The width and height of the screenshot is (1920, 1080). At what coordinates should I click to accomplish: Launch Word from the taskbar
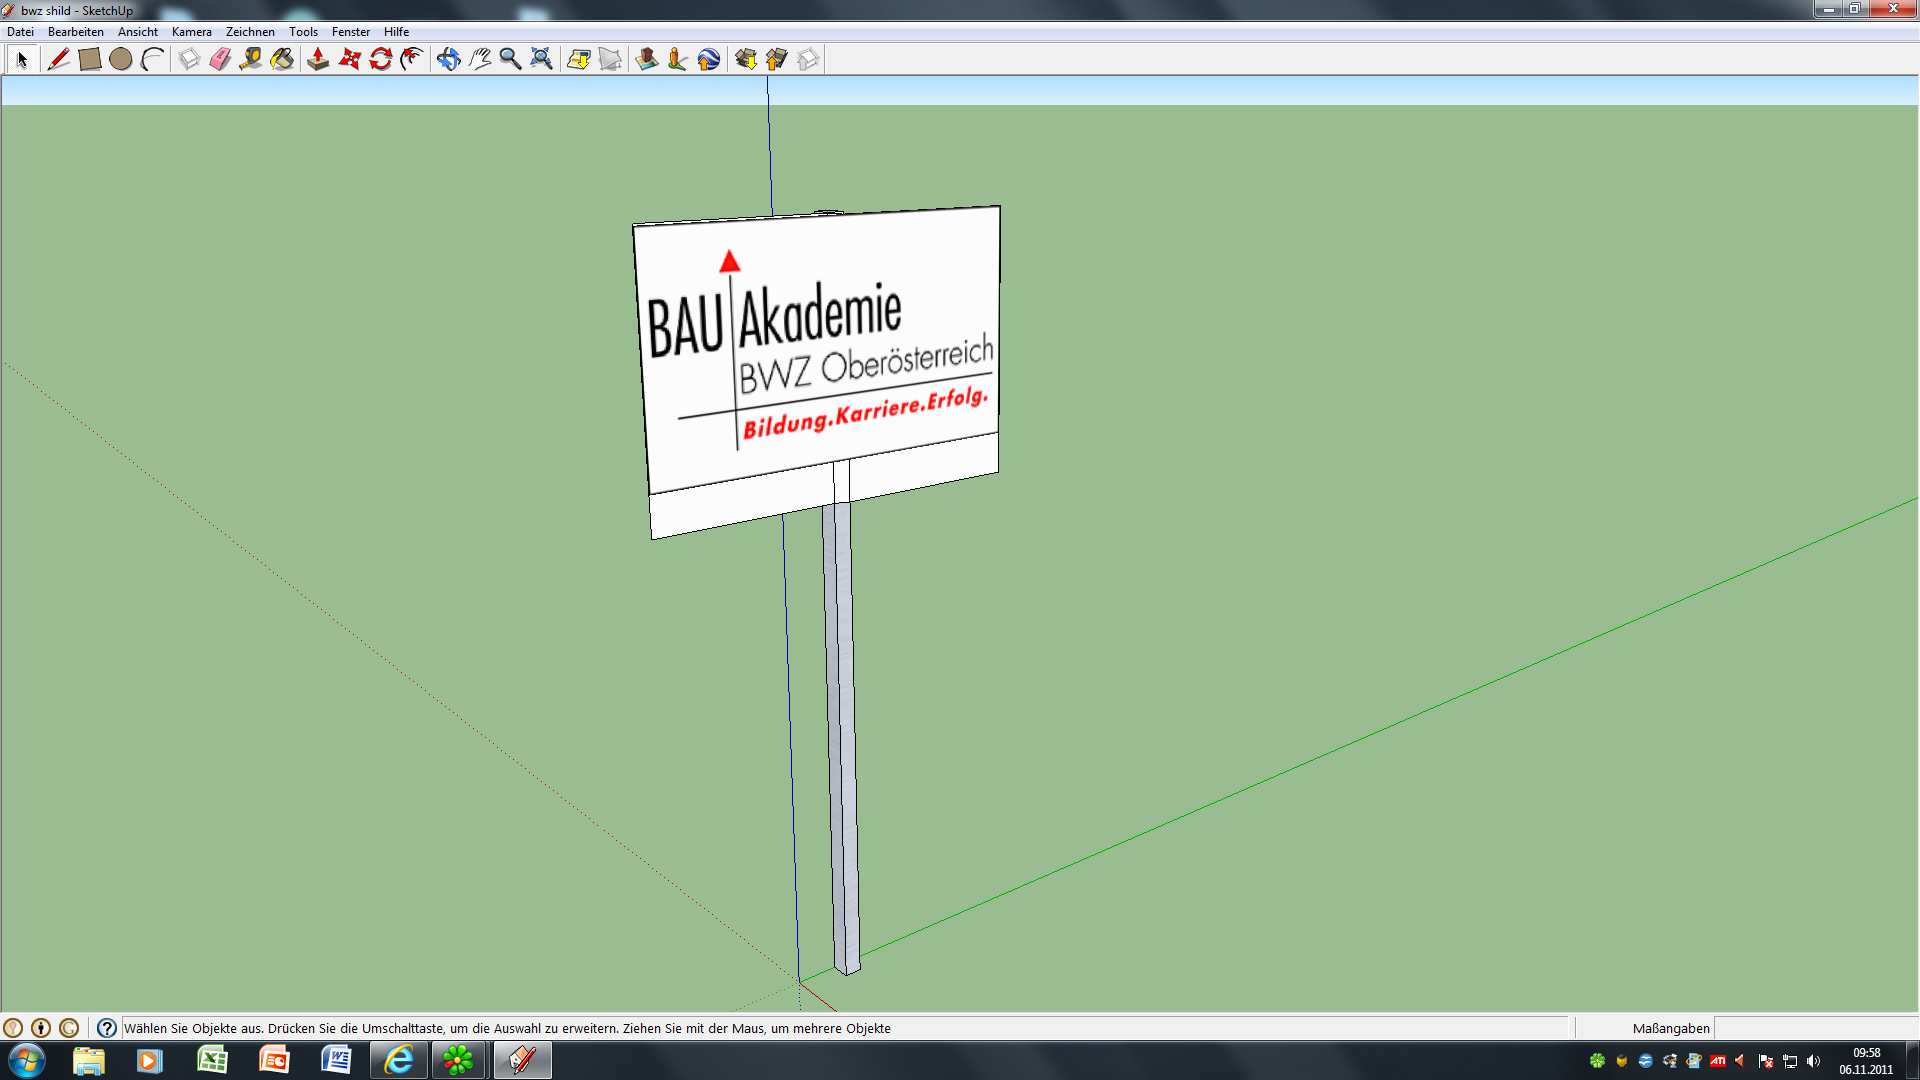tap(336, 1060)
